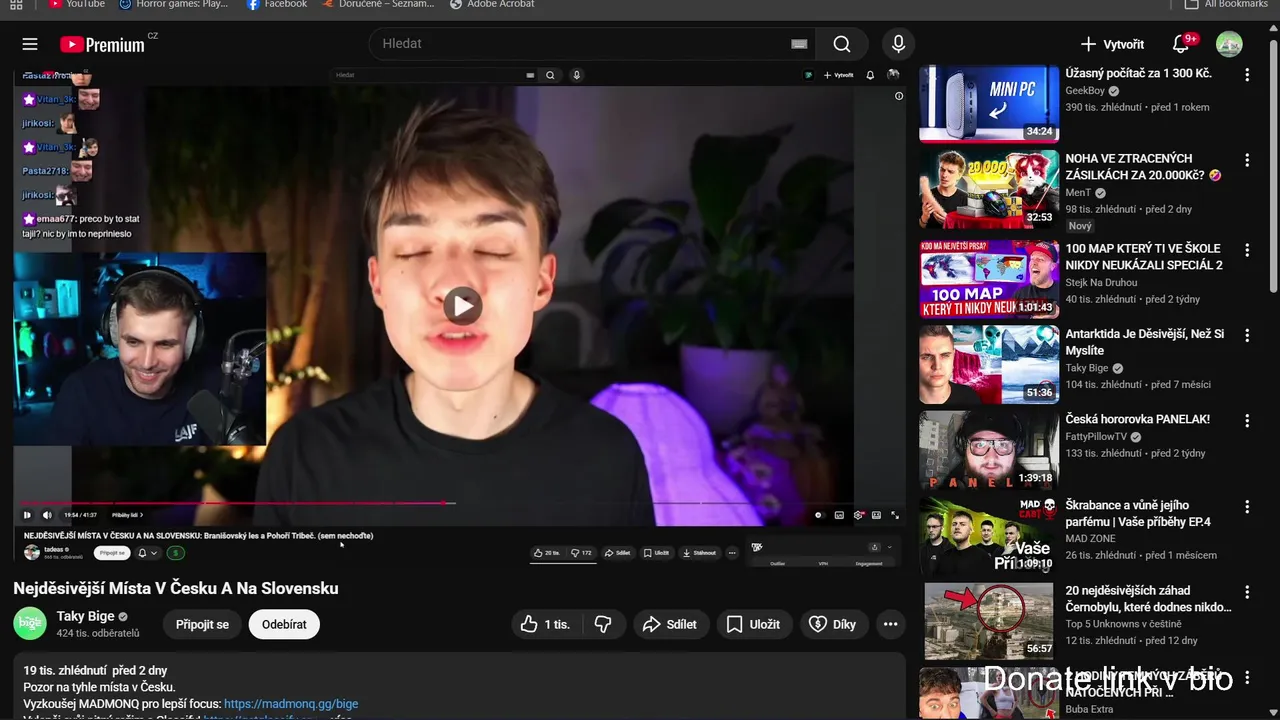The image size is (1280, 720).
Task: Open Taky Bige channel avatar under video
Action: 30,623
